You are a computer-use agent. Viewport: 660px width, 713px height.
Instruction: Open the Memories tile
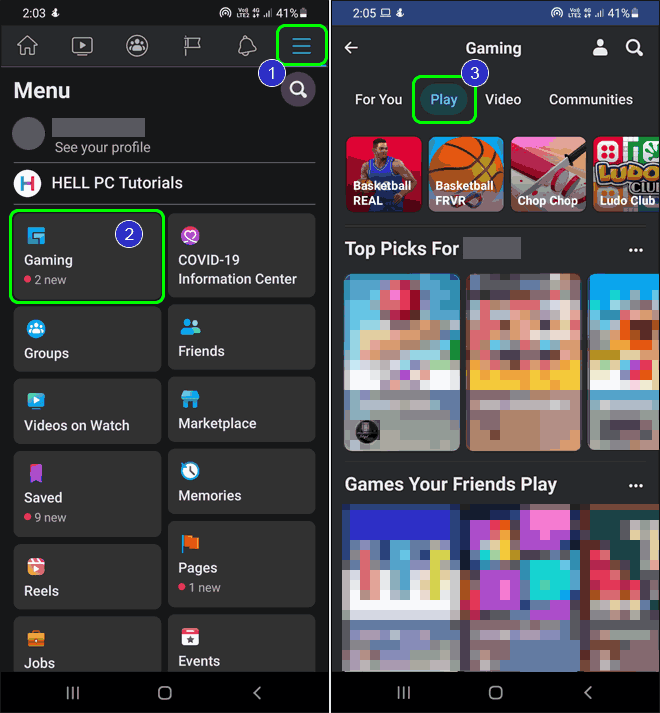[x=242, y=482]
